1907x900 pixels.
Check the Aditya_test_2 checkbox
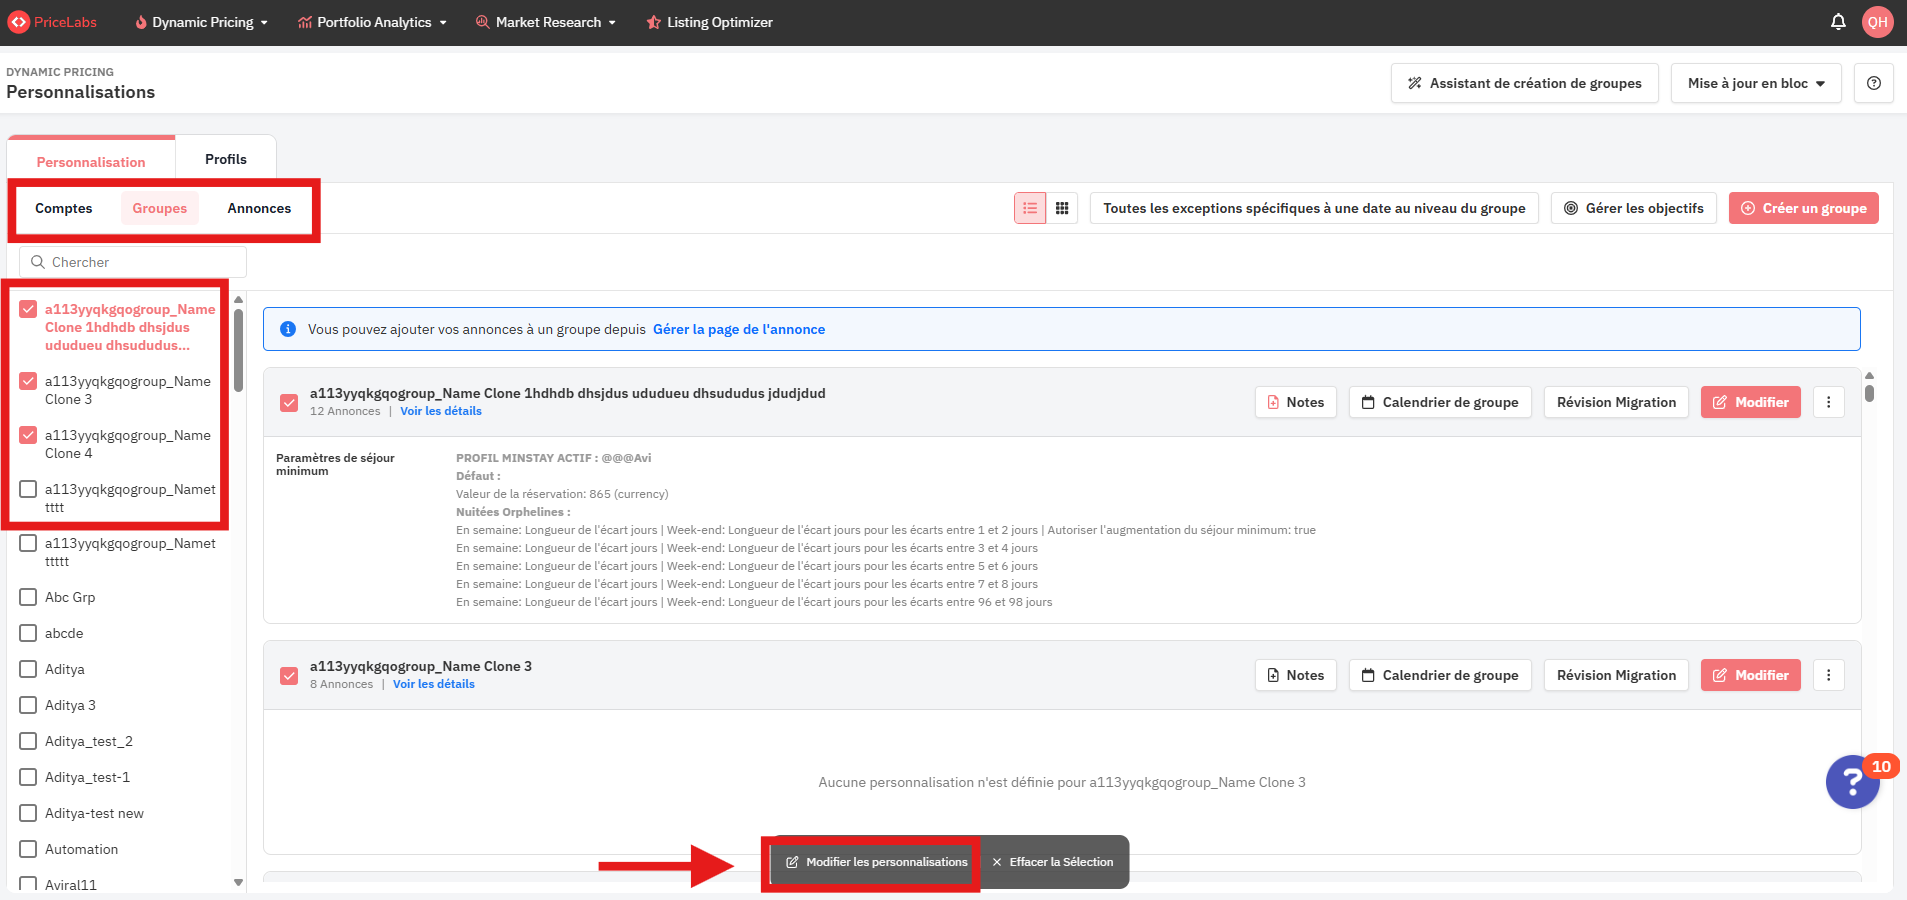pyautogui.click(x=28, y=741)
